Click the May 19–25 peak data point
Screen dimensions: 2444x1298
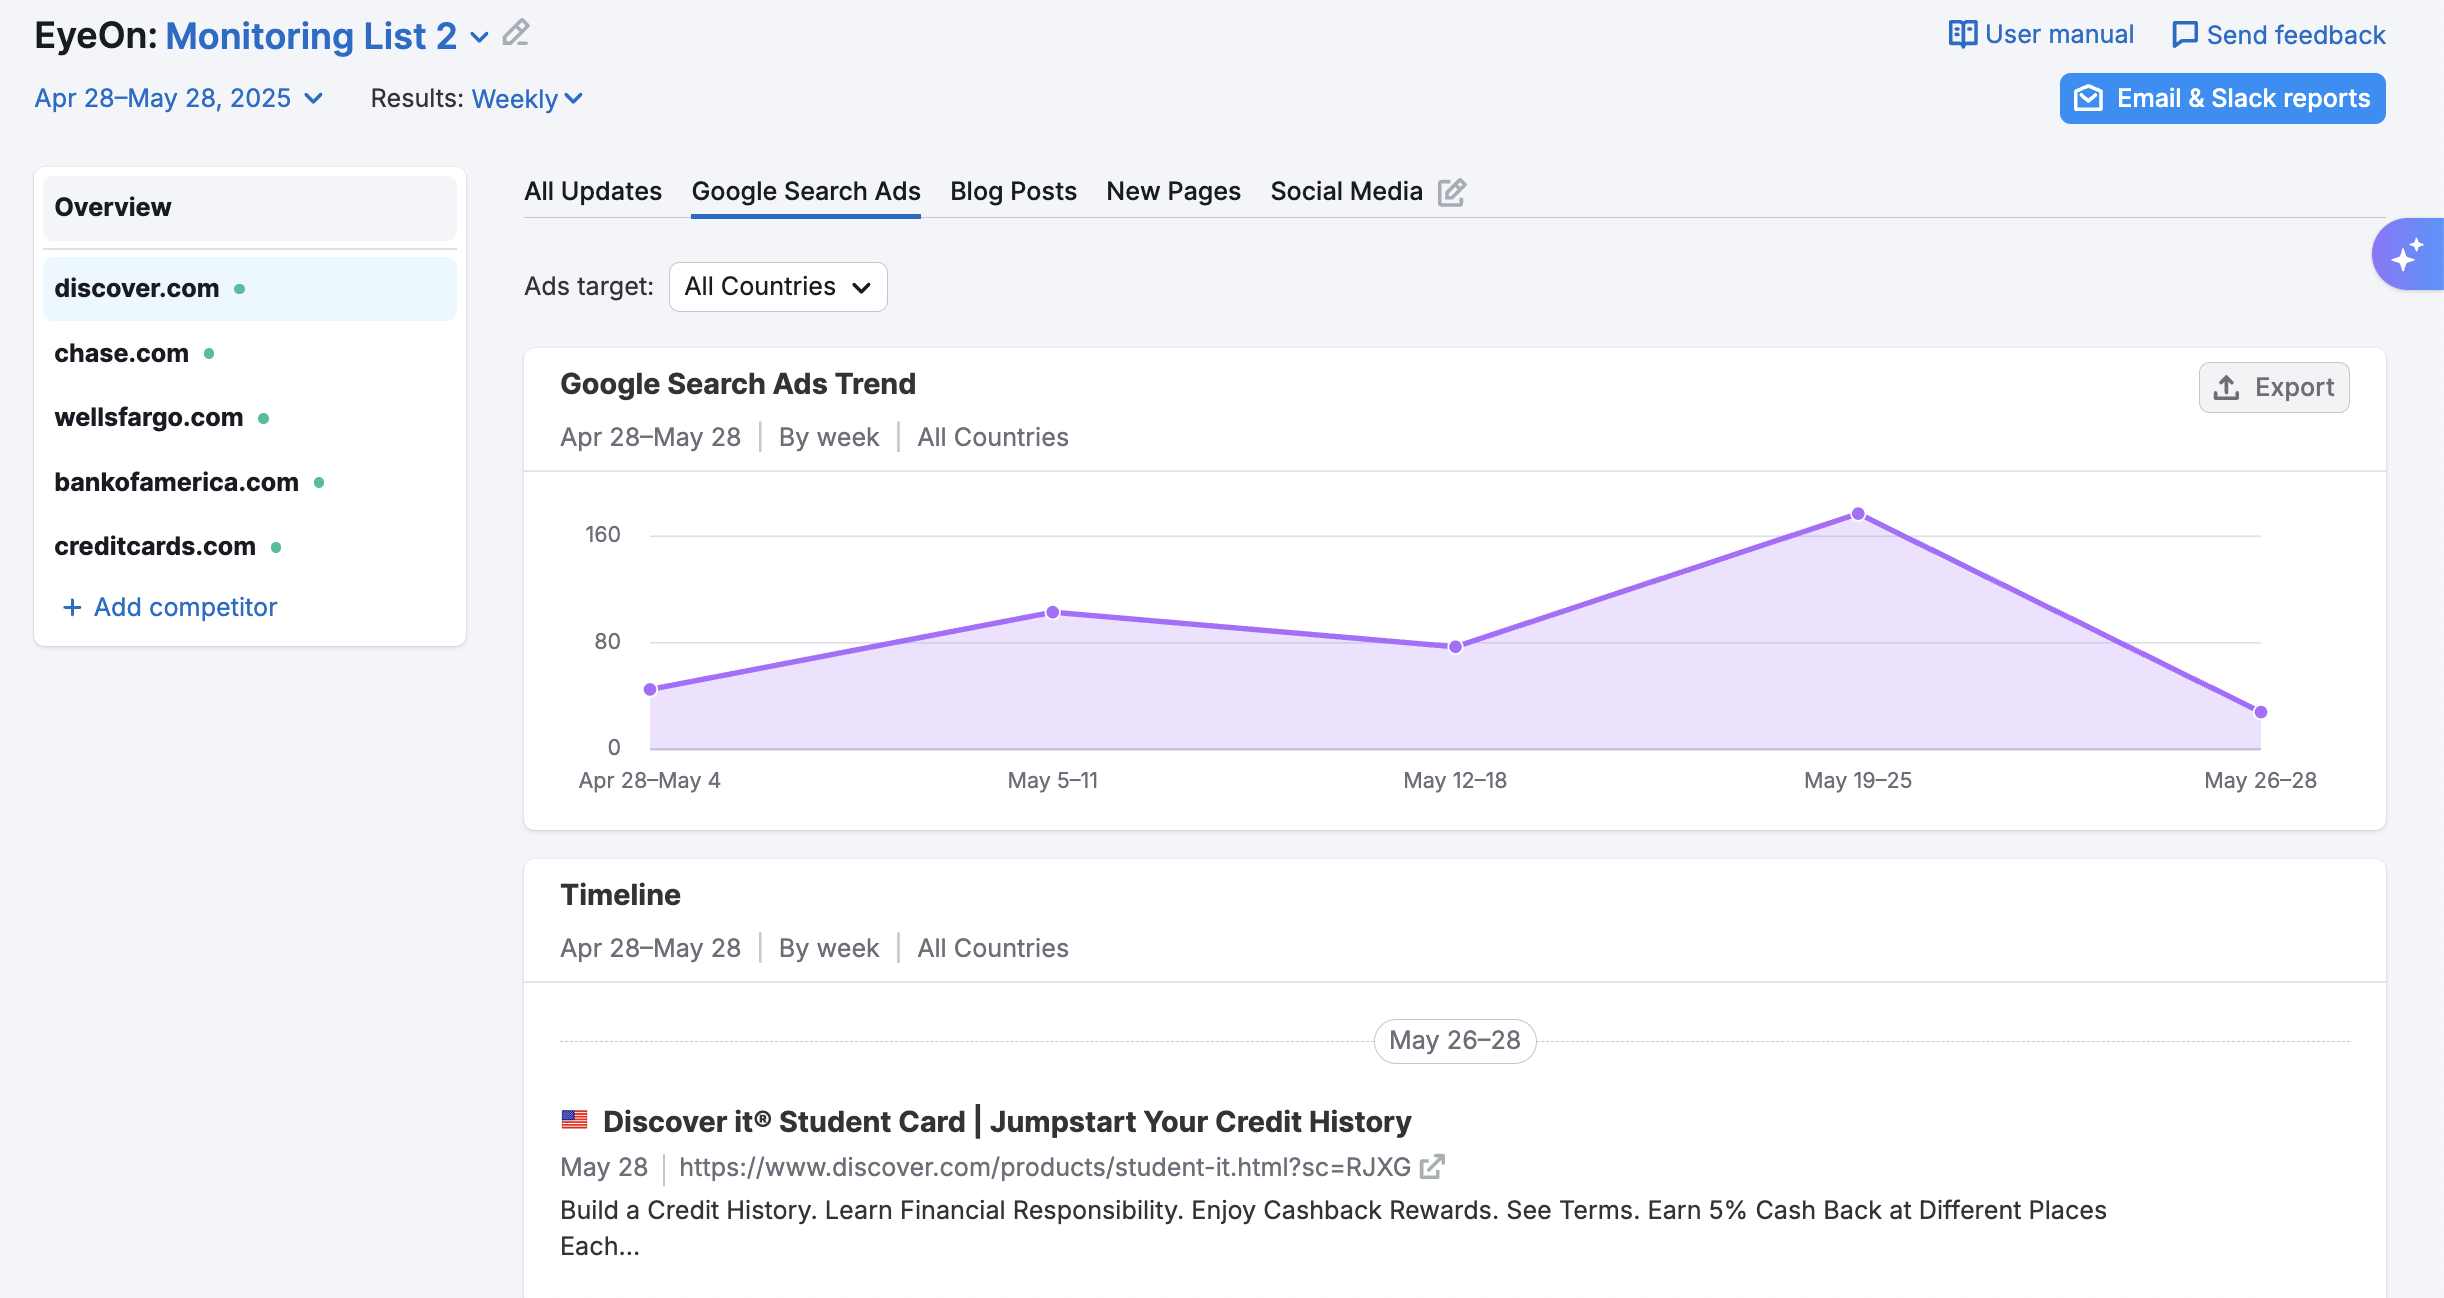[x=1858, y=514]
